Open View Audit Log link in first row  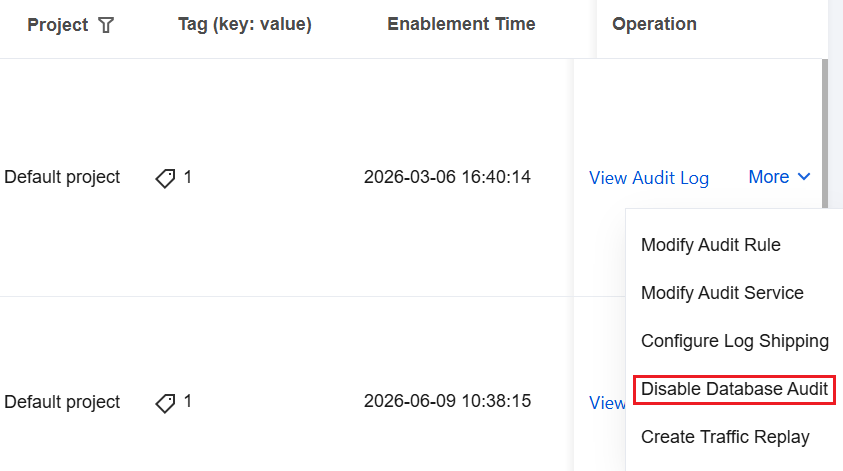(x=649, y=178)
